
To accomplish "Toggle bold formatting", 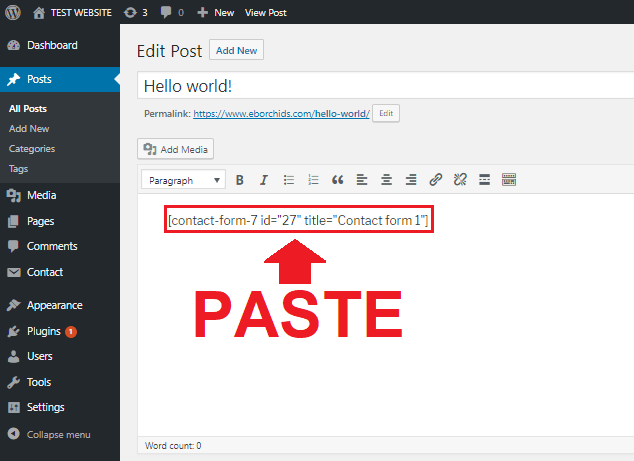I will (239, 180).
